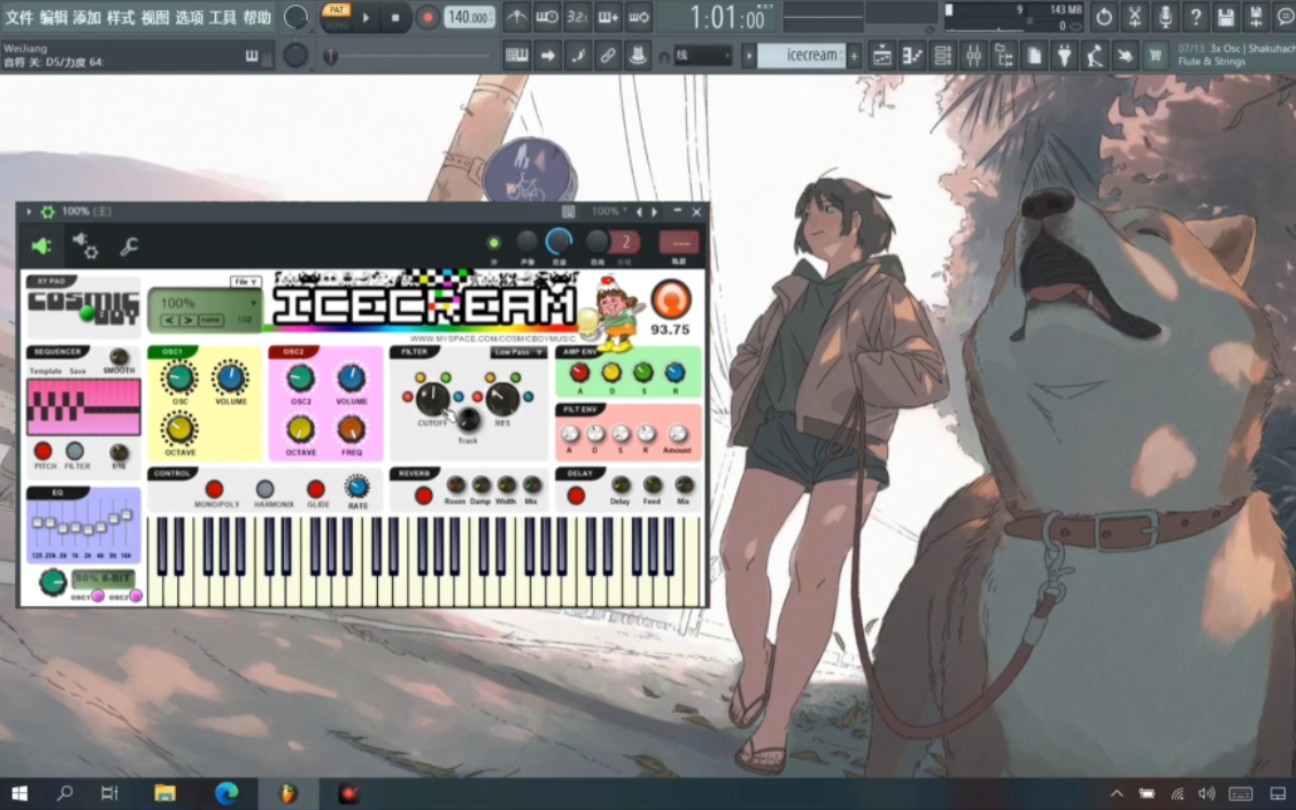Viewport: 1296px width, 810px height.
Task: Open the 添加 menu
Action: 87,17
